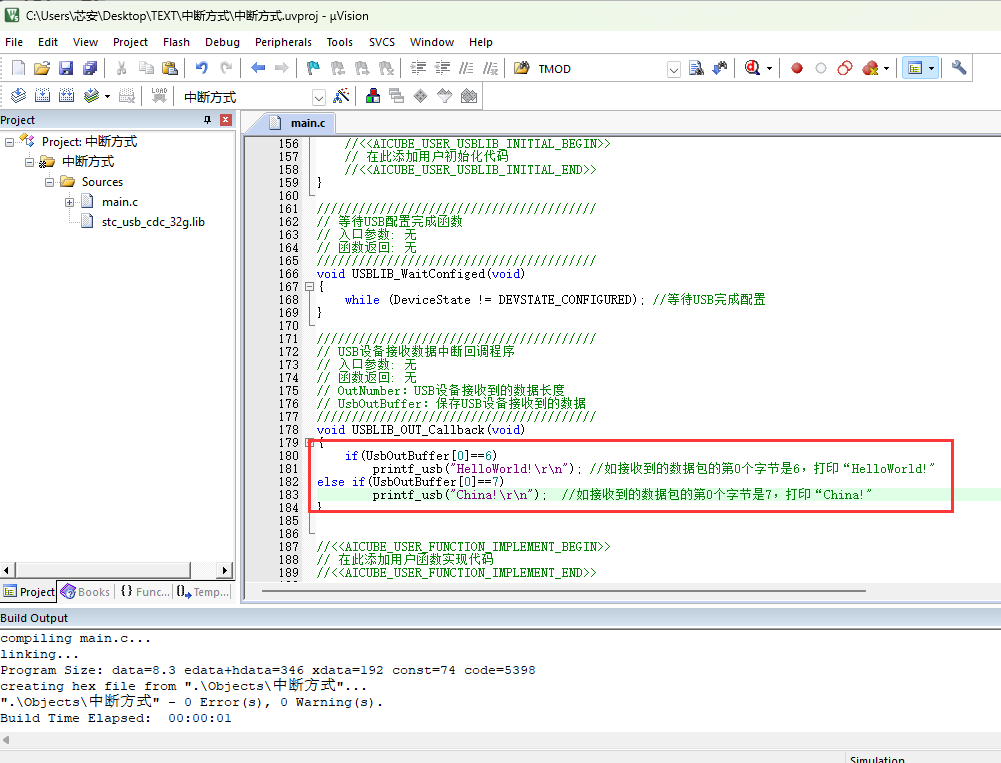The height and width of the screenshot is (763, 1001).
Task: Open the Batch Build dropdown arrow
Action: pos(107,96)
